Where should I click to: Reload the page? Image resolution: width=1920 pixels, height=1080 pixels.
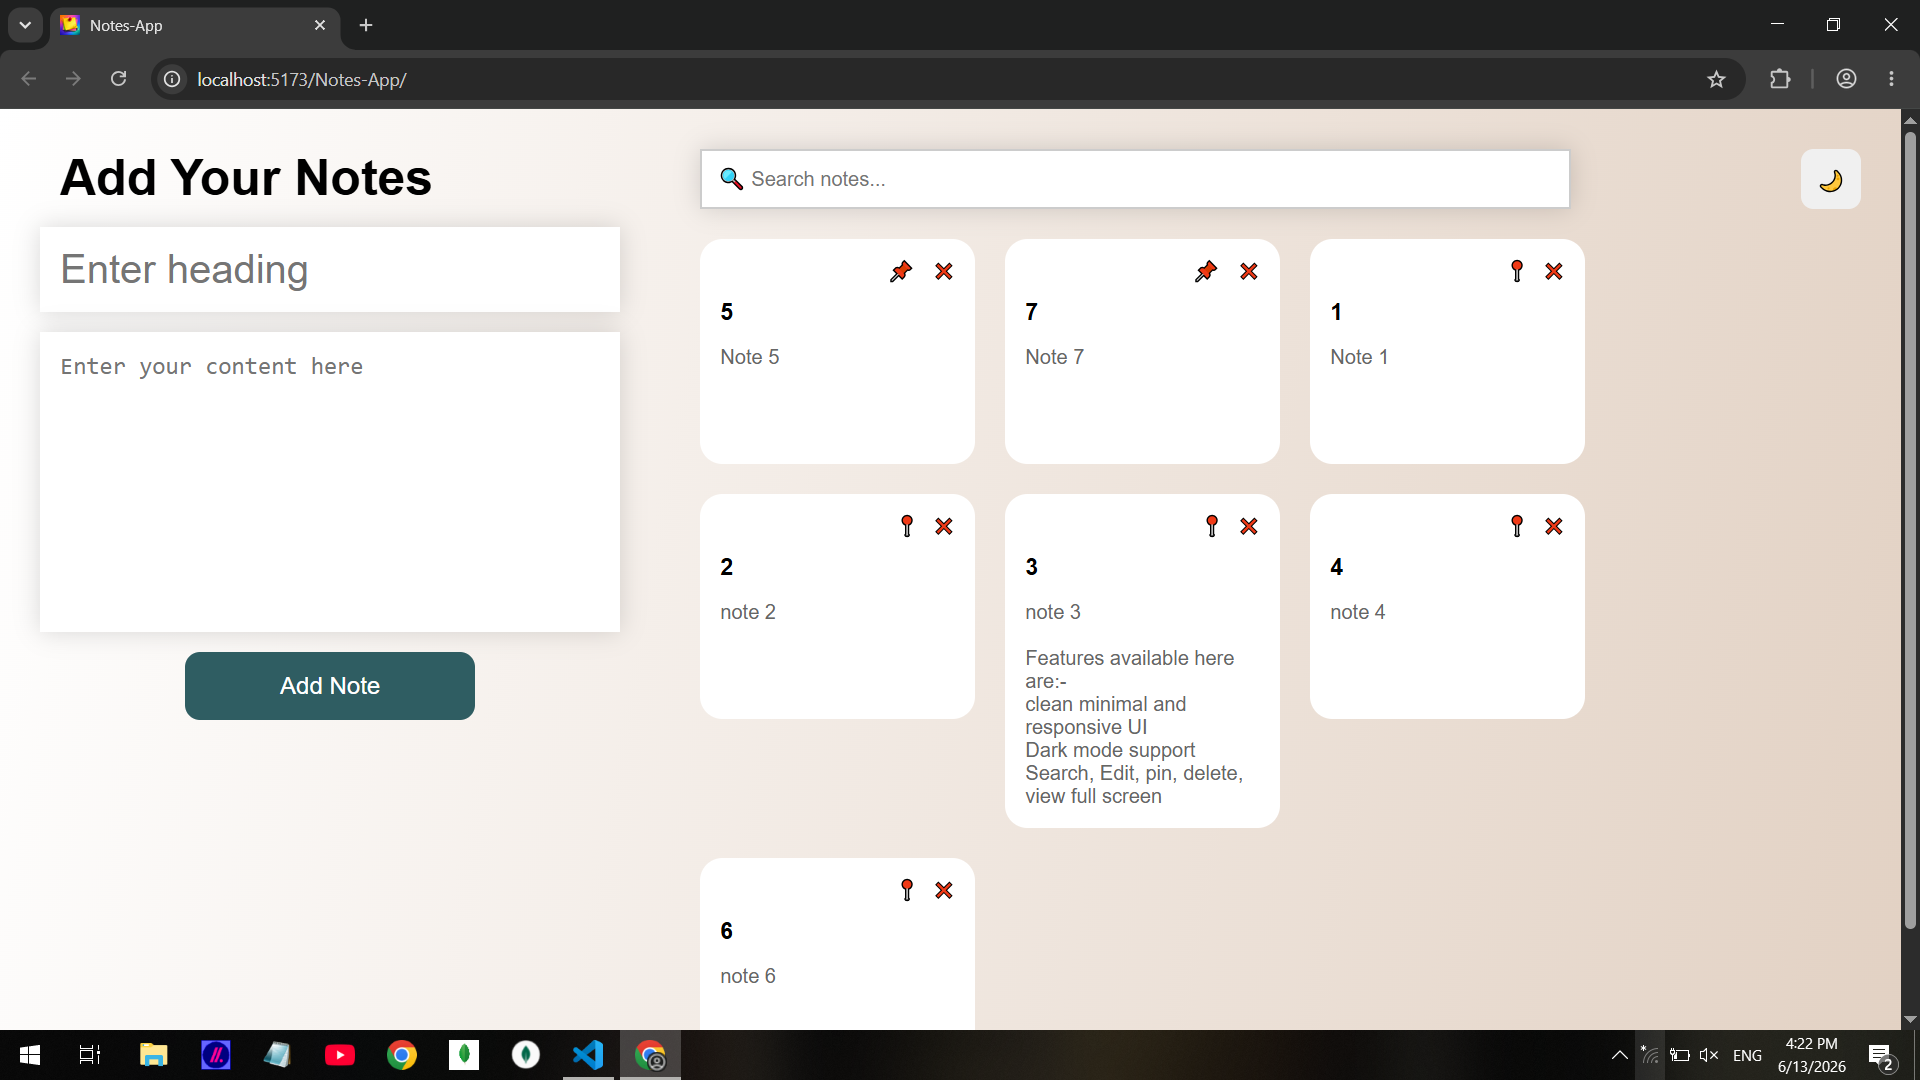click(118, 79)
